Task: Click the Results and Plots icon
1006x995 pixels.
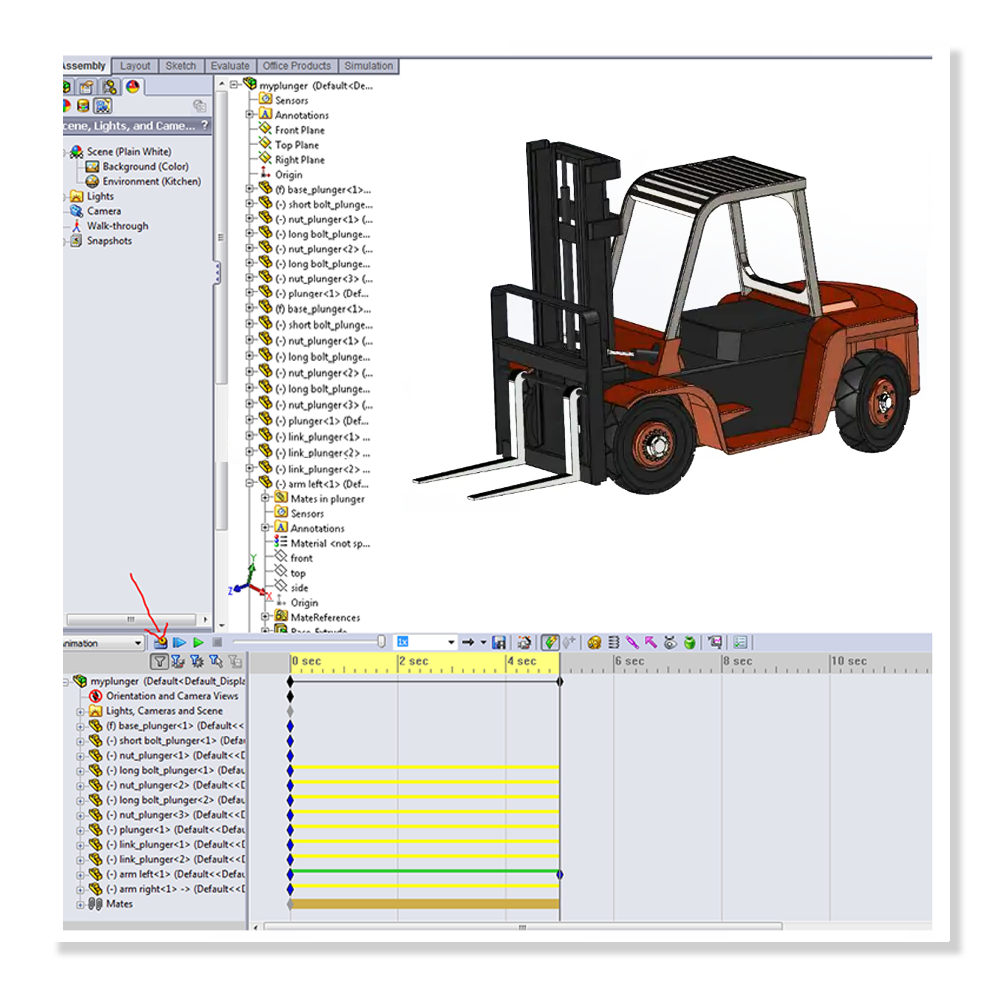Action: tap(715, 642)
